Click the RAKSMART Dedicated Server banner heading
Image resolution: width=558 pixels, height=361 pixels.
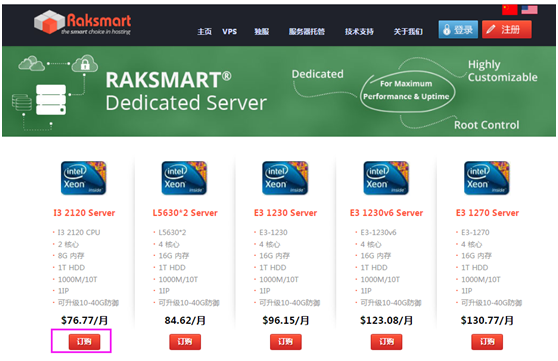[x=186, y=91]
